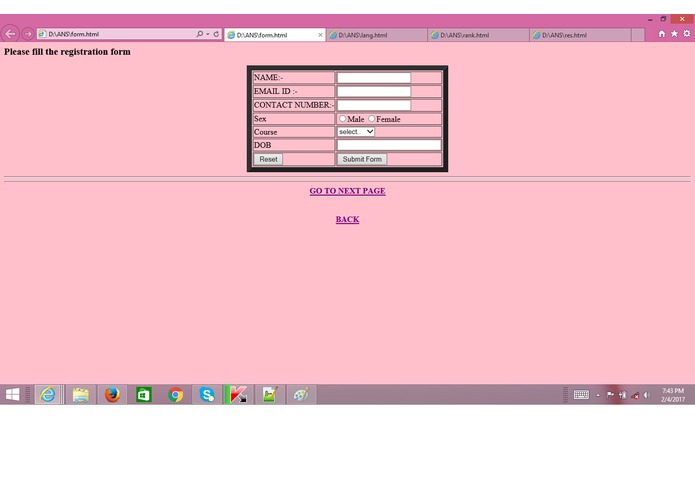Click the 'Sex' label cell
The width and height of the screenshot is (695, 494).
click(293, 119)
